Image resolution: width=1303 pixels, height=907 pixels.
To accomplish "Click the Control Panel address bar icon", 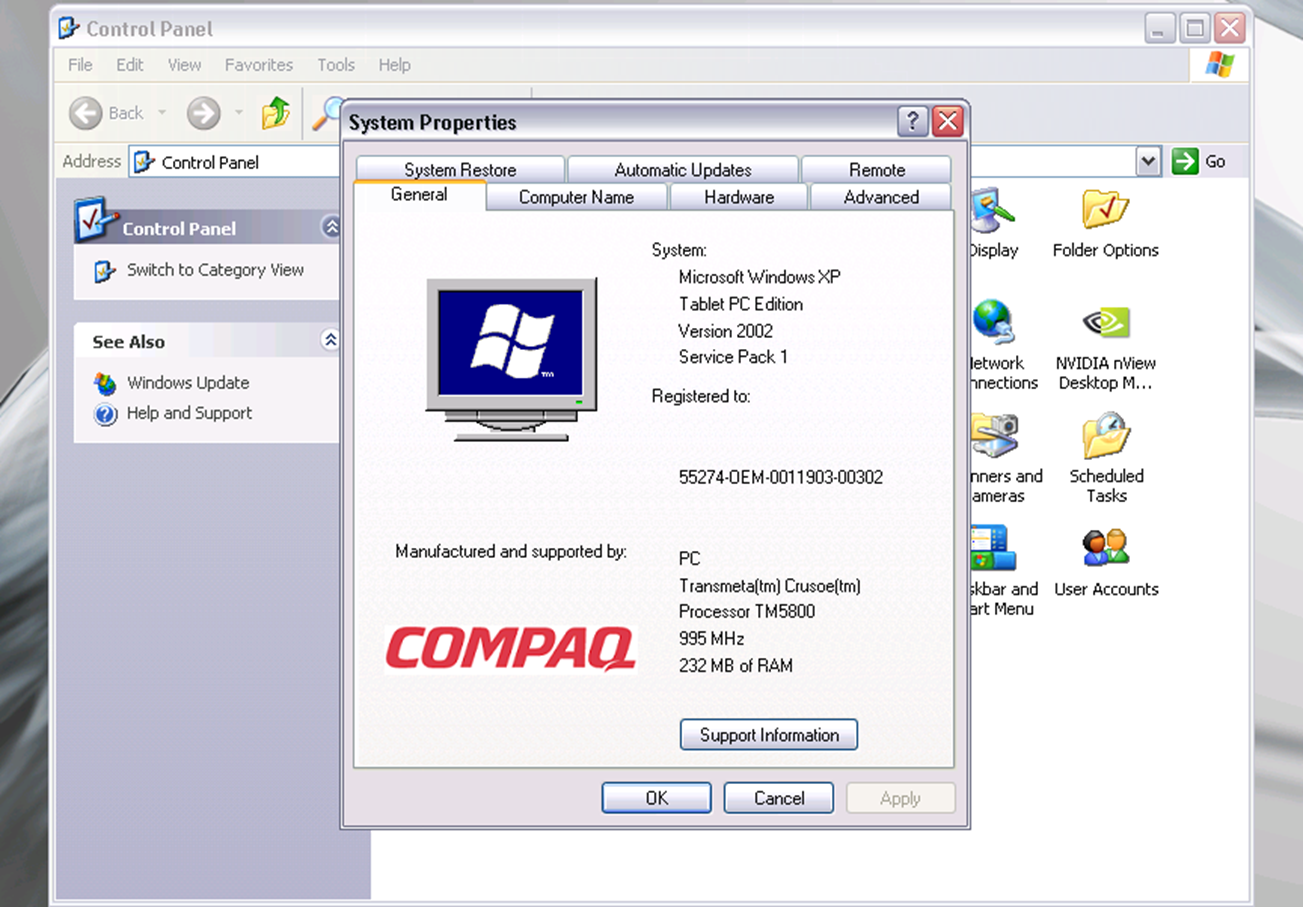I will tap(145, 162).
